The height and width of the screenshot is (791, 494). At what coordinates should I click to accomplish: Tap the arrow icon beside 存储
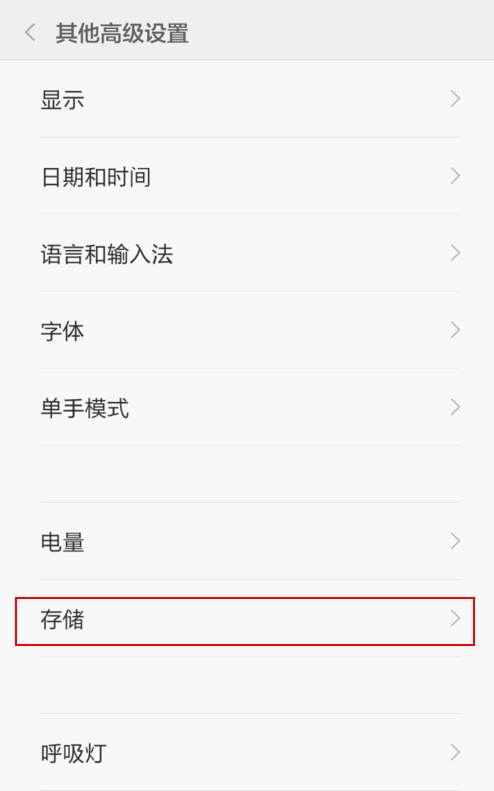point(455,618)
